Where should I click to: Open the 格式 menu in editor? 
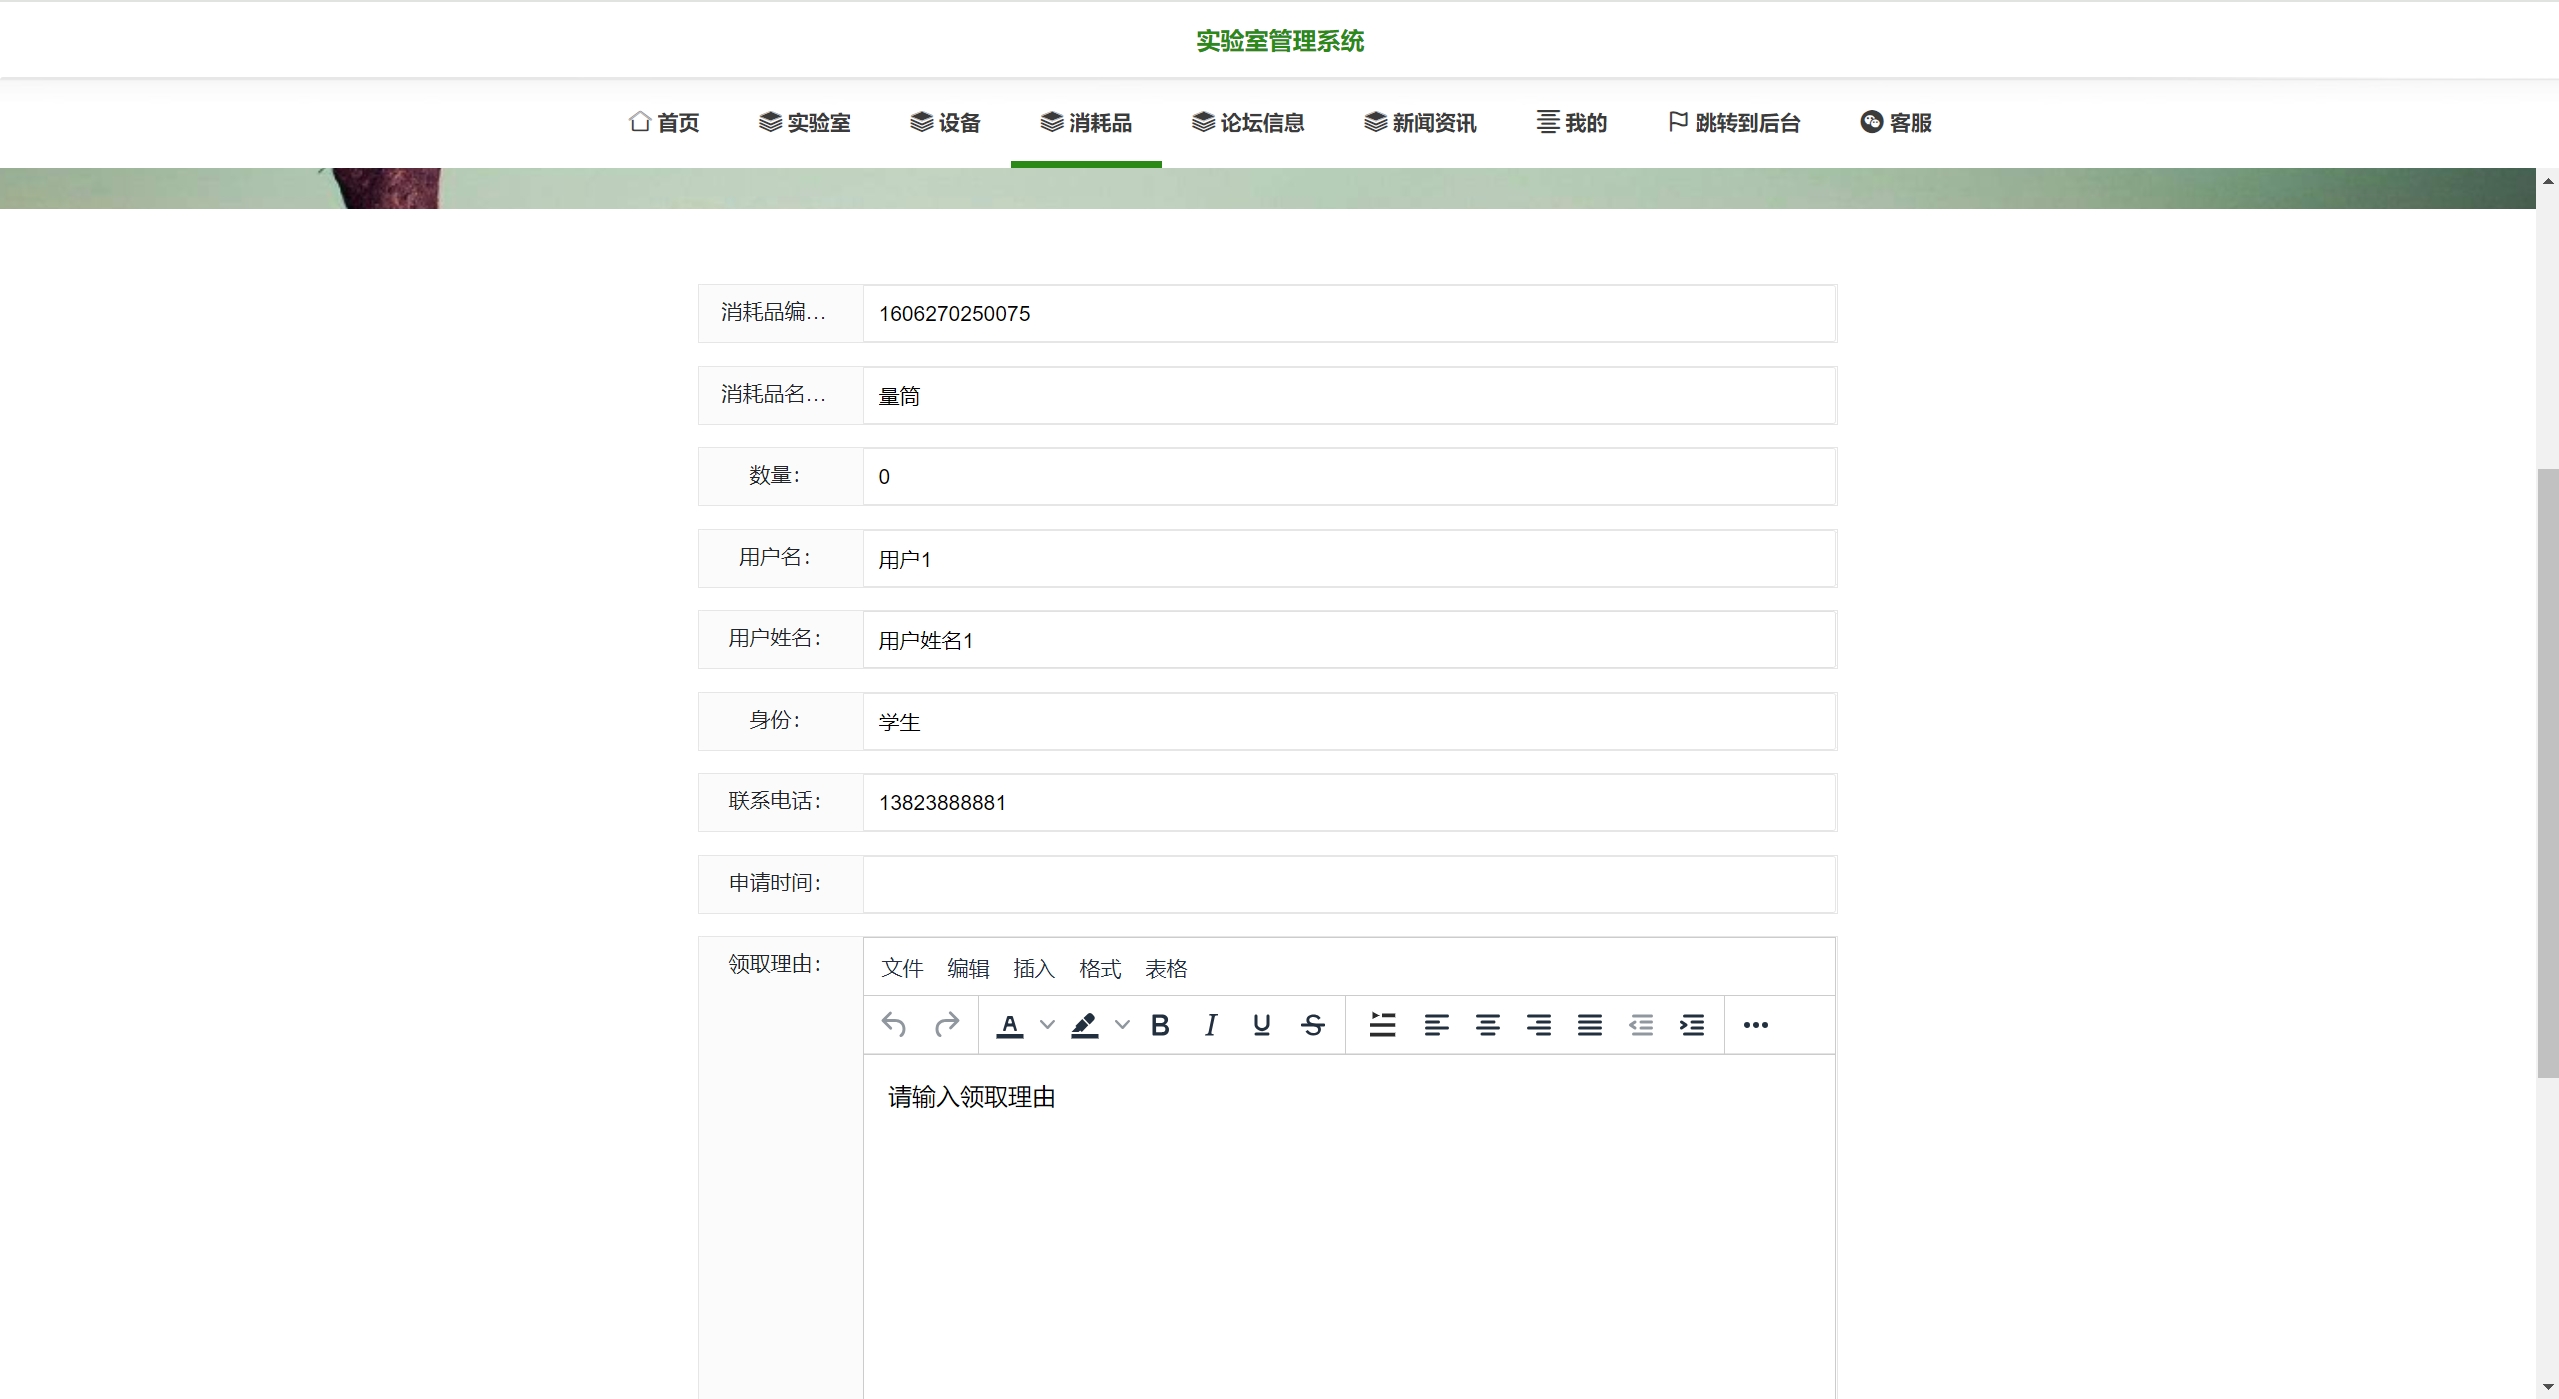[1100, 969]
